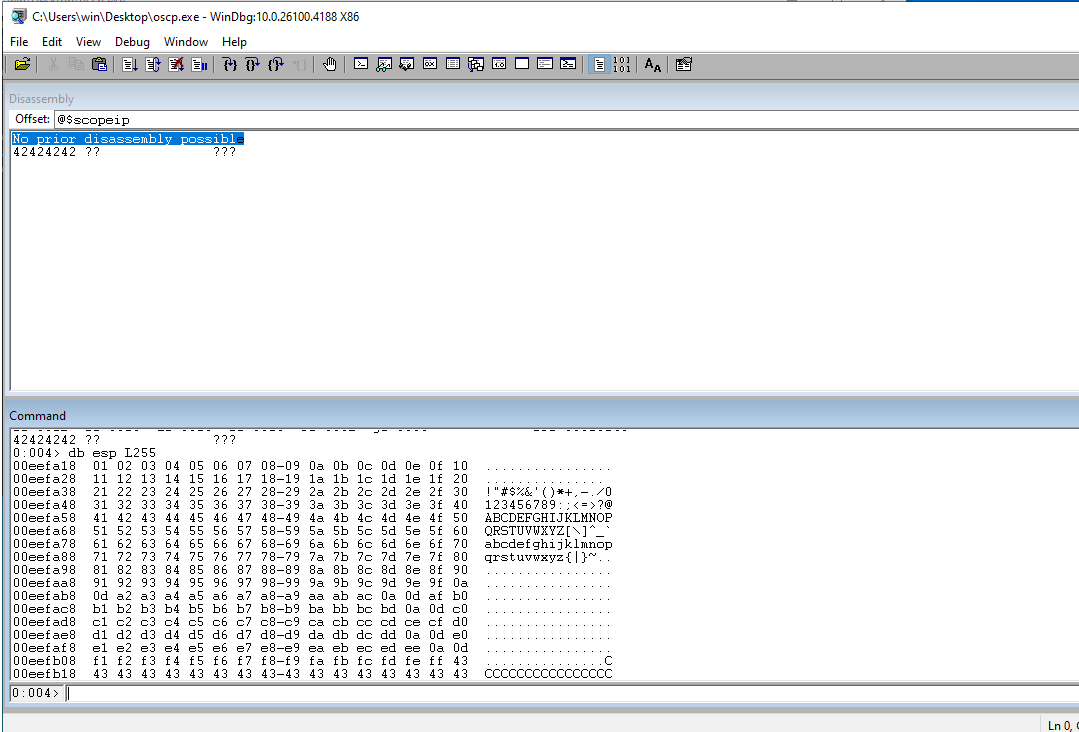Image resolution: width=1079 pixels, height=732 pixels.
Task: Click the Open source file icon
Action: click(22, 65)
